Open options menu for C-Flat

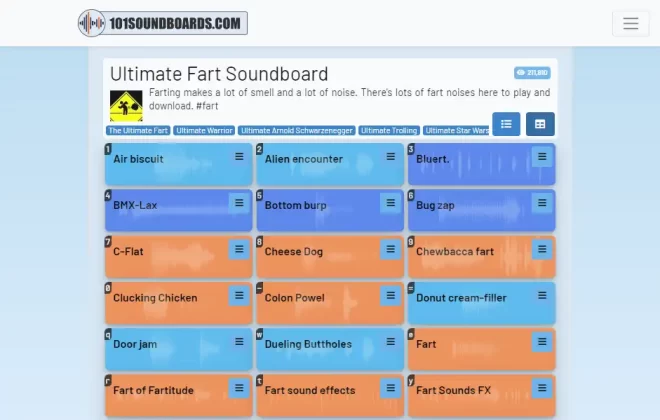click(x=239, y=249)
